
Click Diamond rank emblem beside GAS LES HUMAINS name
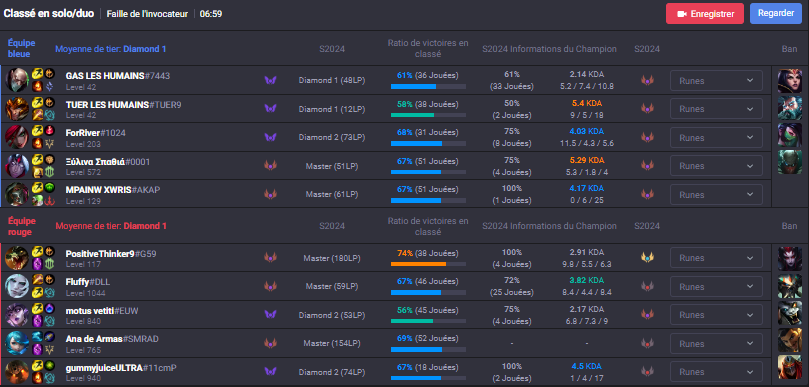click(270, 80)
